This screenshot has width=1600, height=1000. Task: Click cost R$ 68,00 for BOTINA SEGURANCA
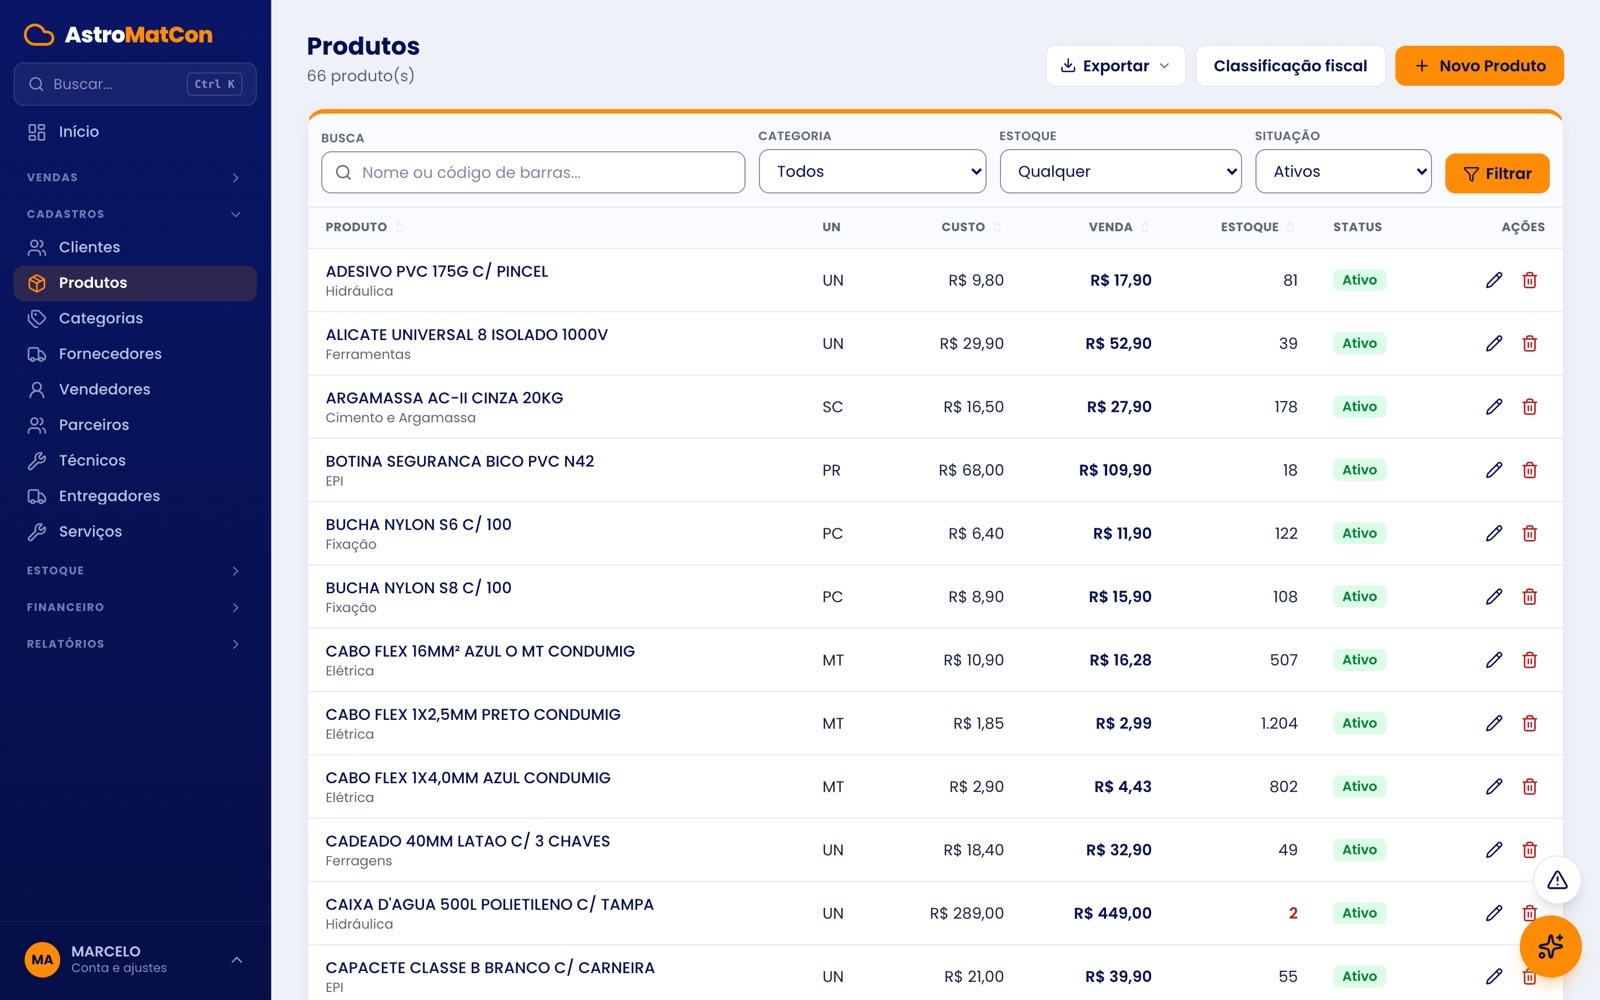click(971, 470)
